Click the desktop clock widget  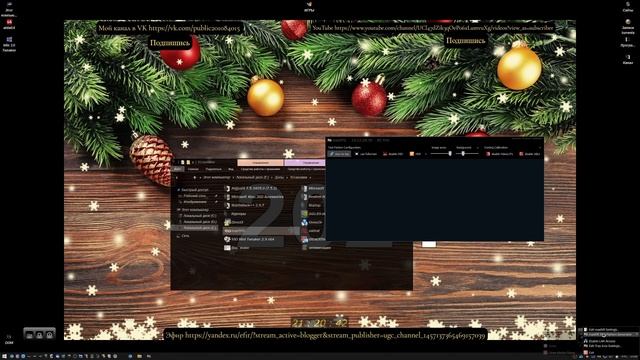click(320, 323)
